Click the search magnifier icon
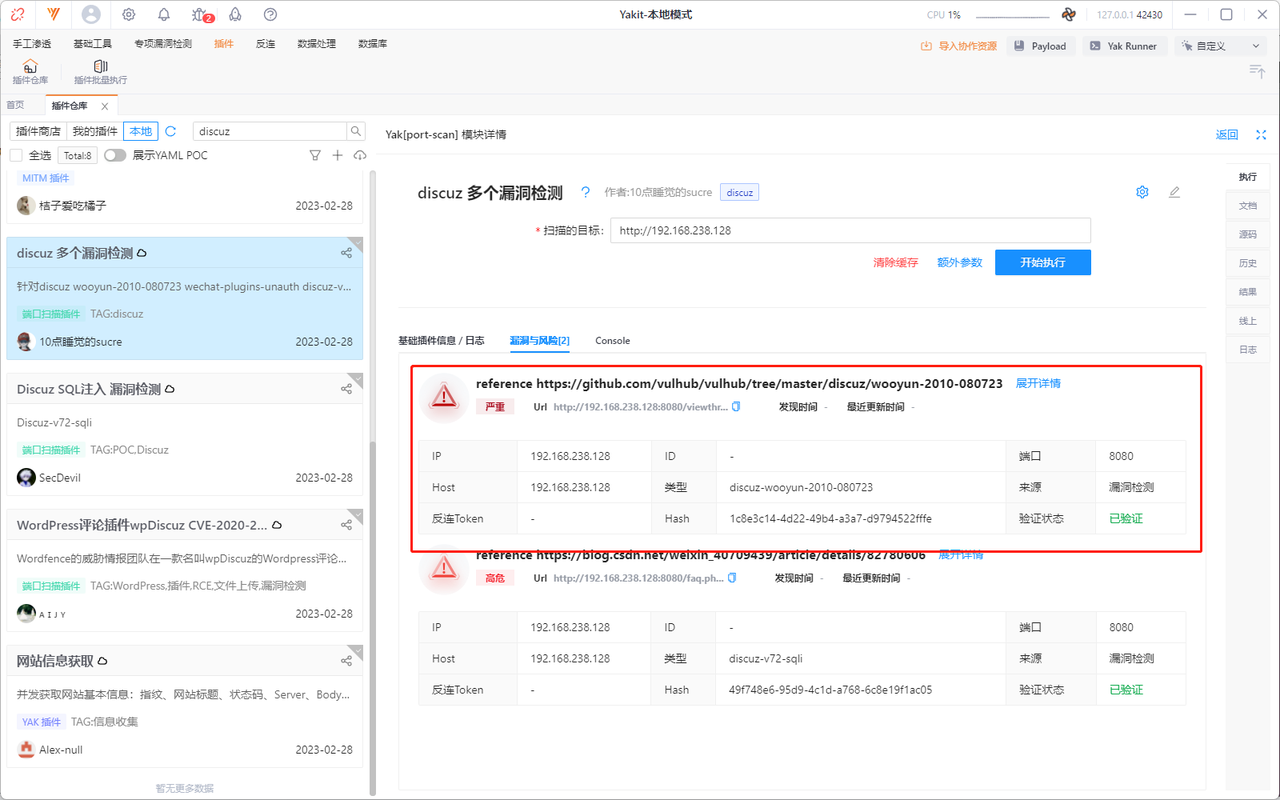1280x800 pixels. [356, 131]
